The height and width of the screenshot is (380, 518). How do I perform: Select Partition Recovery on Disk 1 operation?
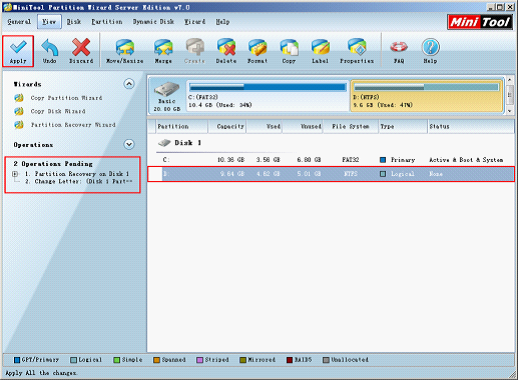77,174
